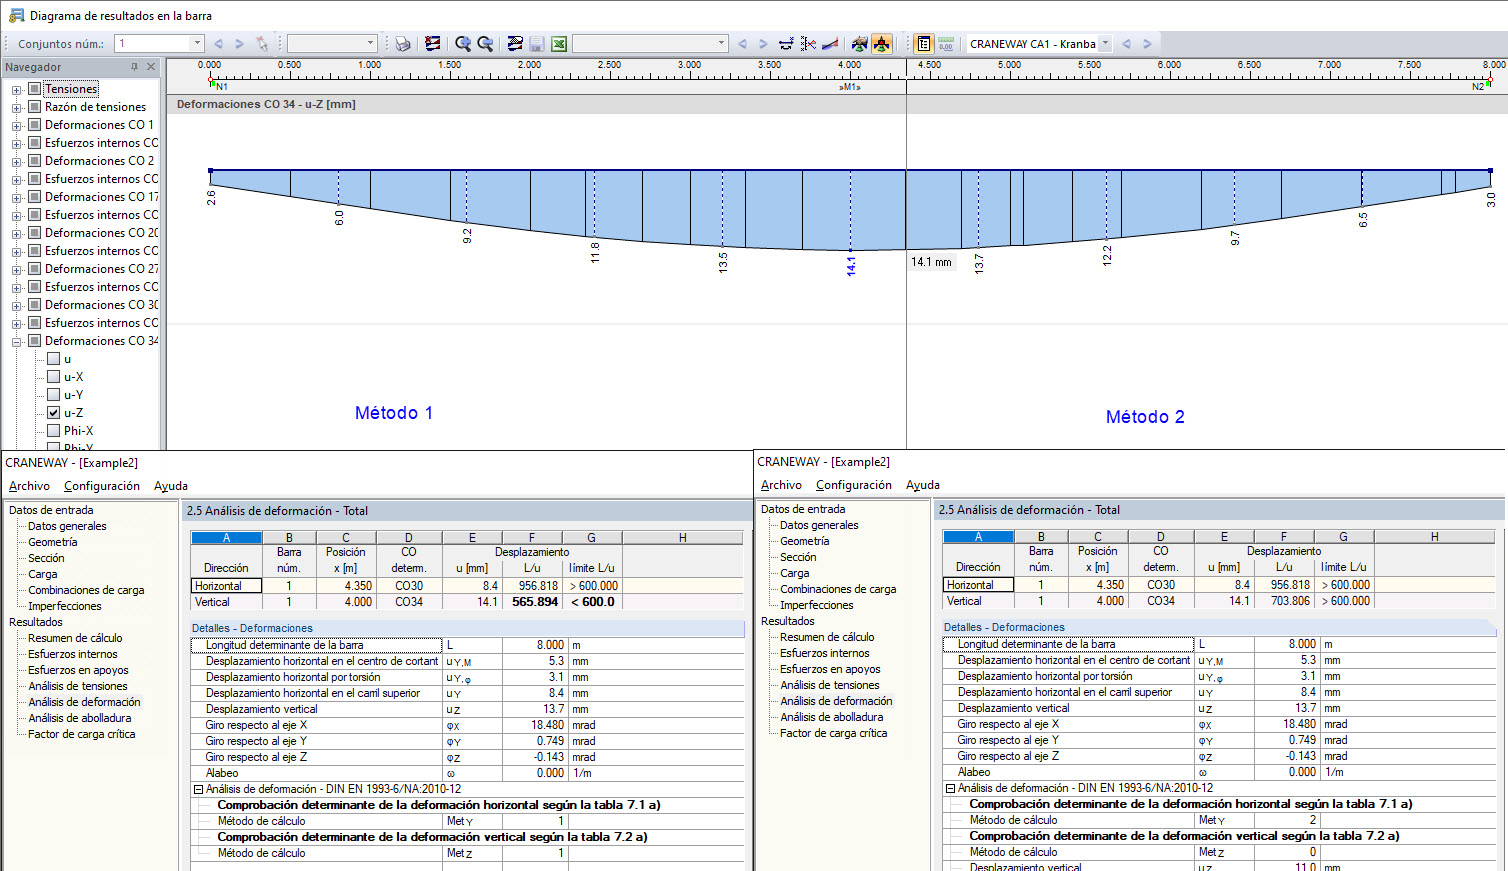
Task: Click the Excel export icon
Action: pyautogui.click(x=559, y=44)
